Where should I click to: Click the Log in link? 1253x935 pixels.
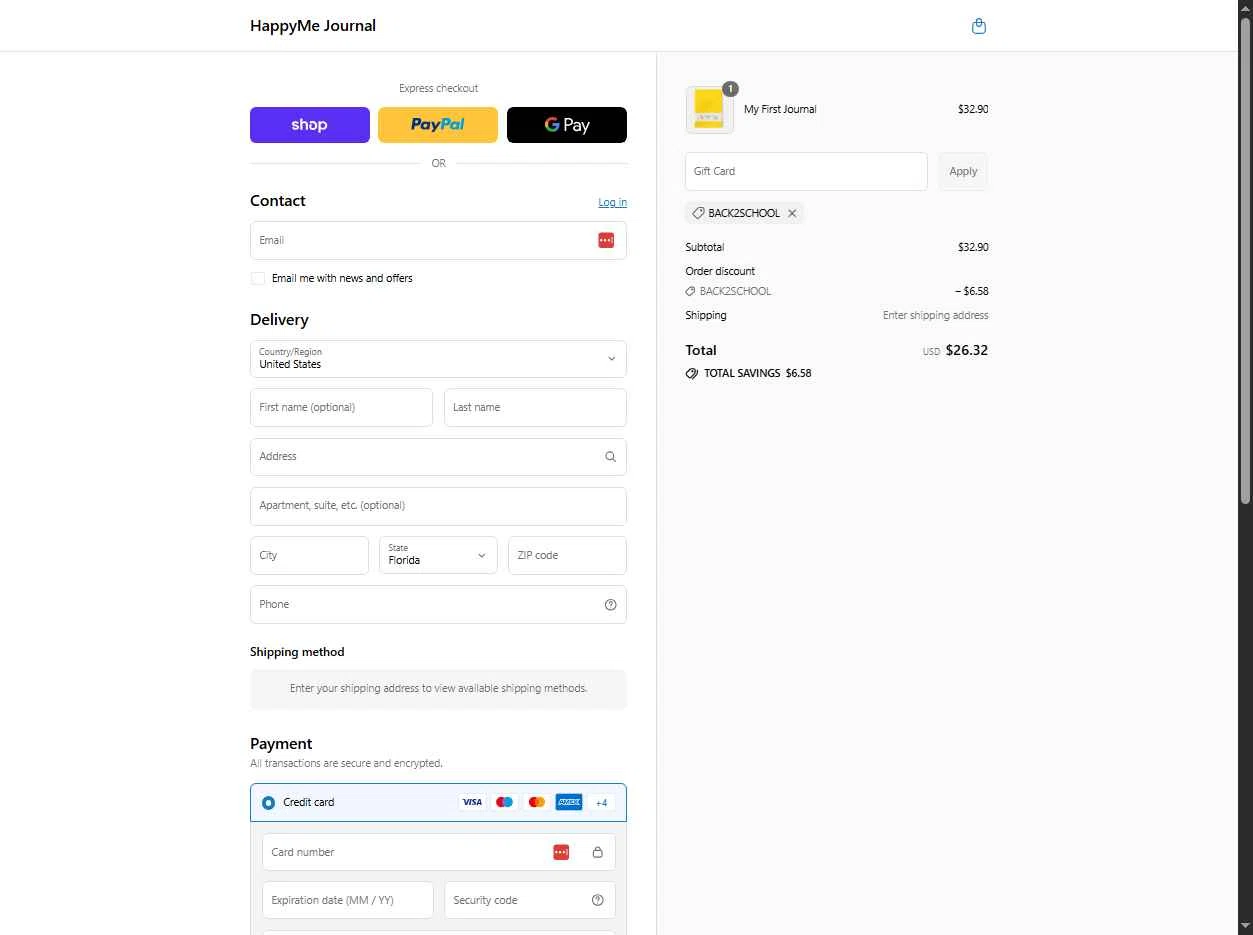pos(613,202)
